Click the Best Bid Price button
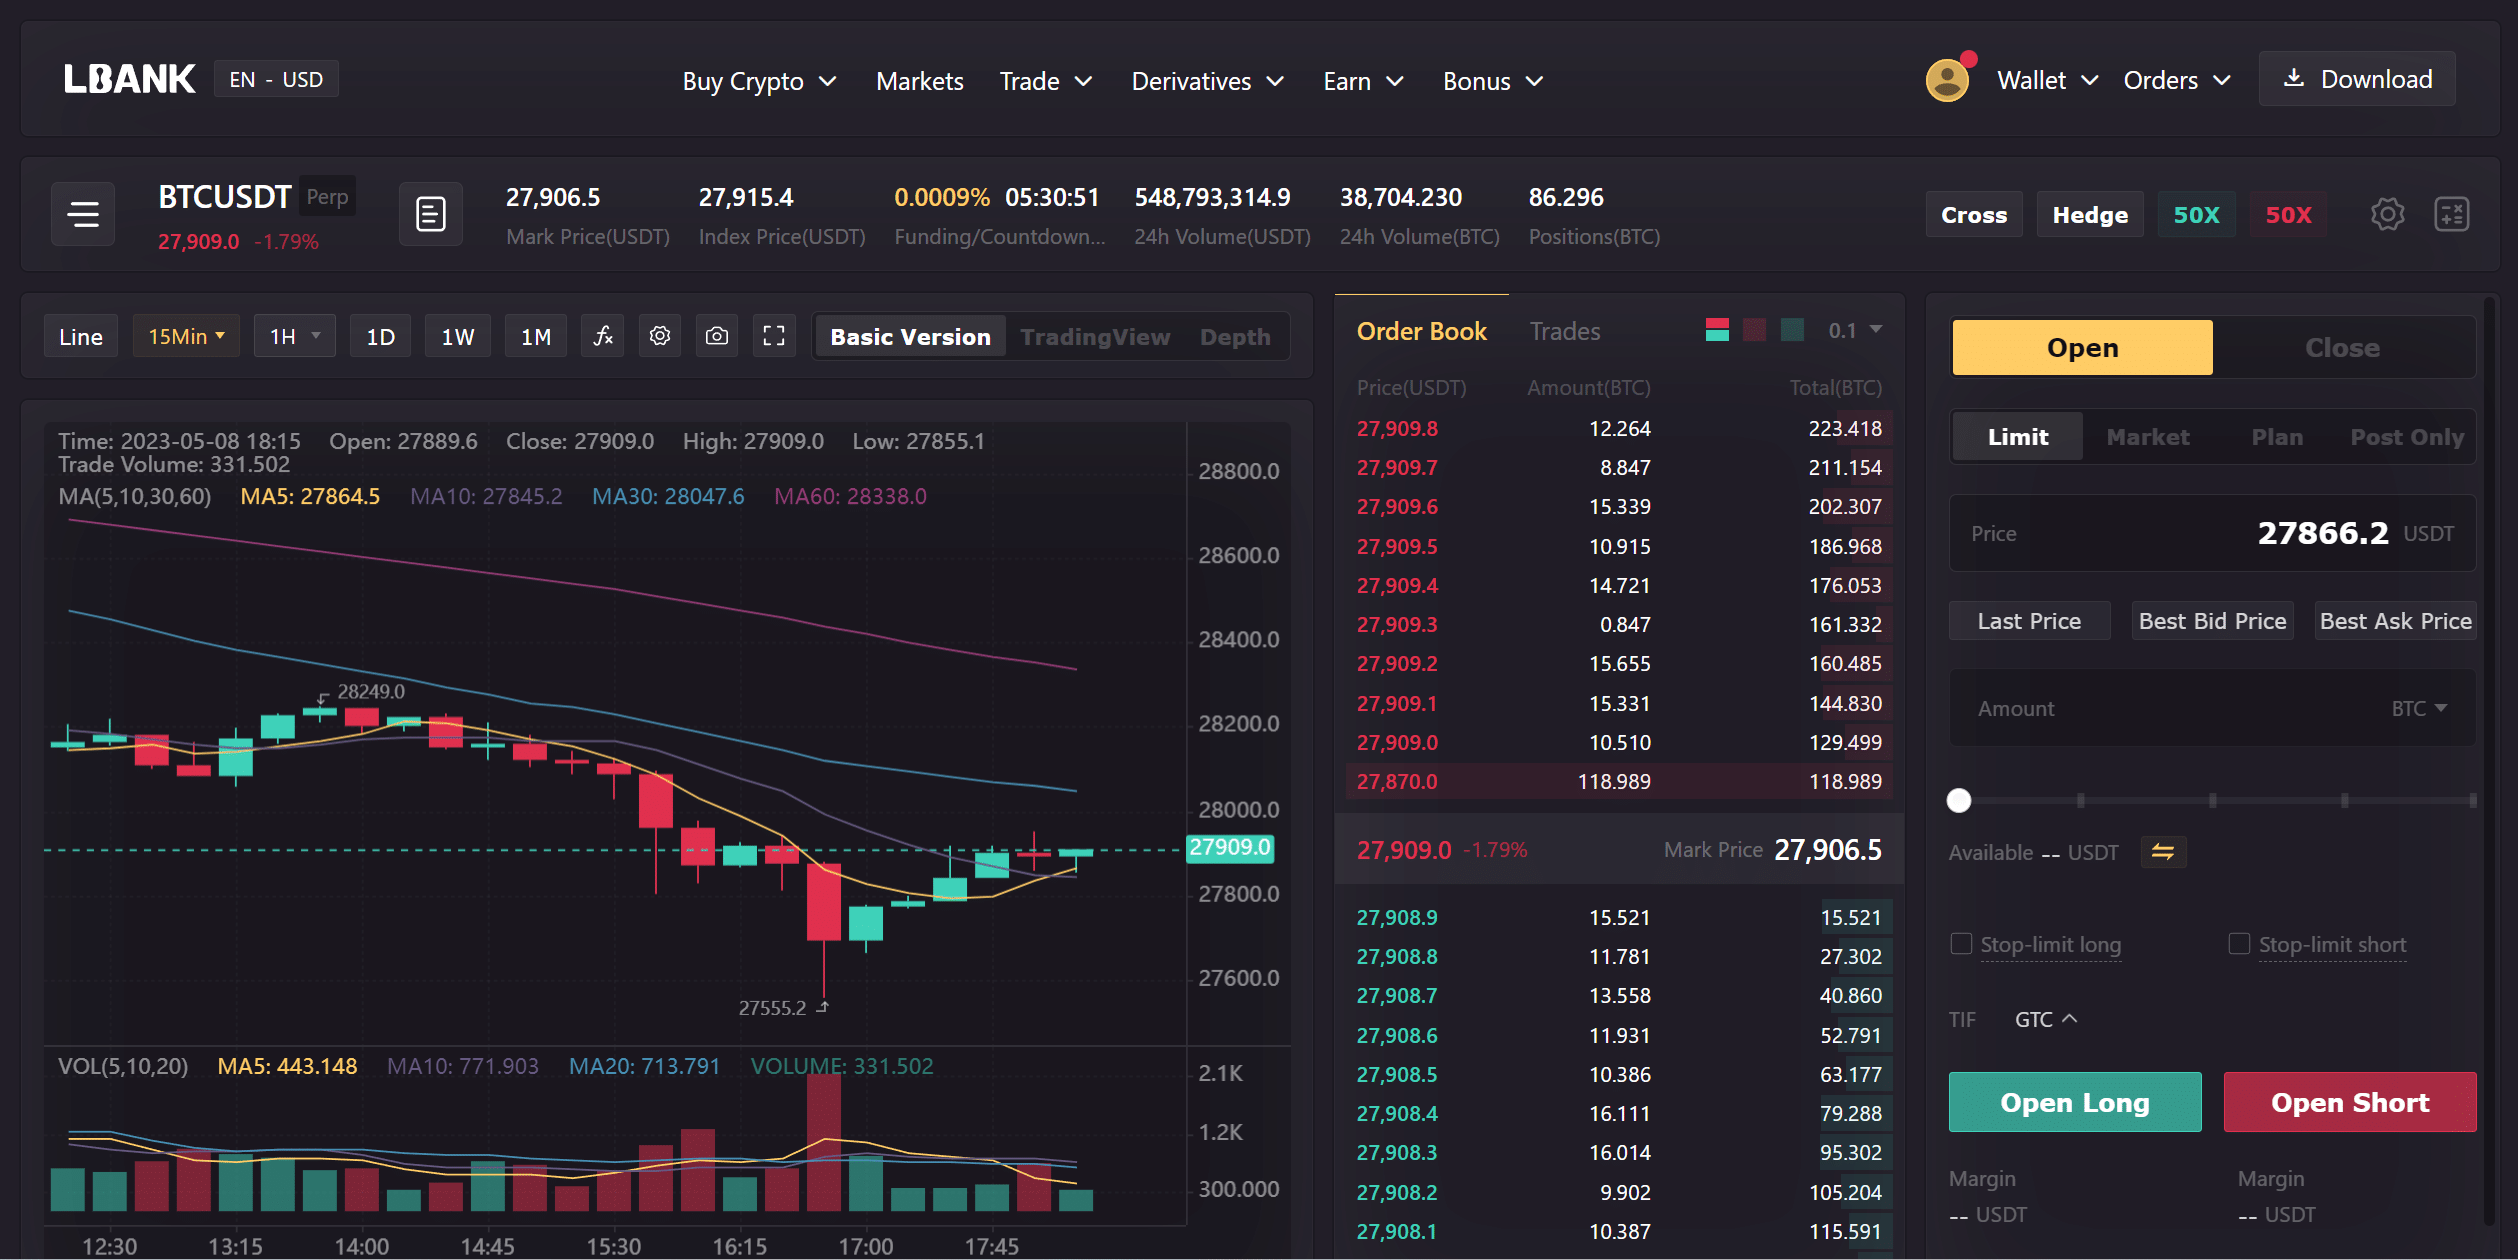 (2212, 621)
